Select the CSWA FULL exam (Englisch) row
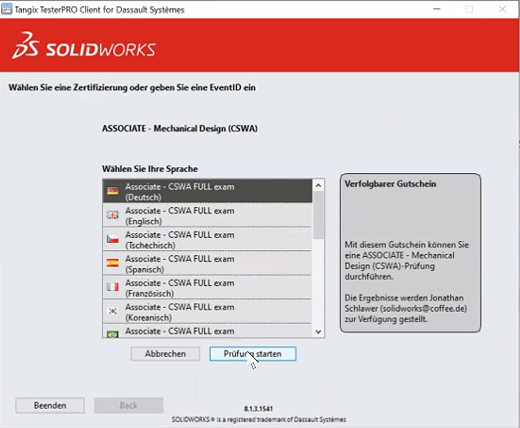This screenshot has height=428, width=520. [x=207, y=215]
